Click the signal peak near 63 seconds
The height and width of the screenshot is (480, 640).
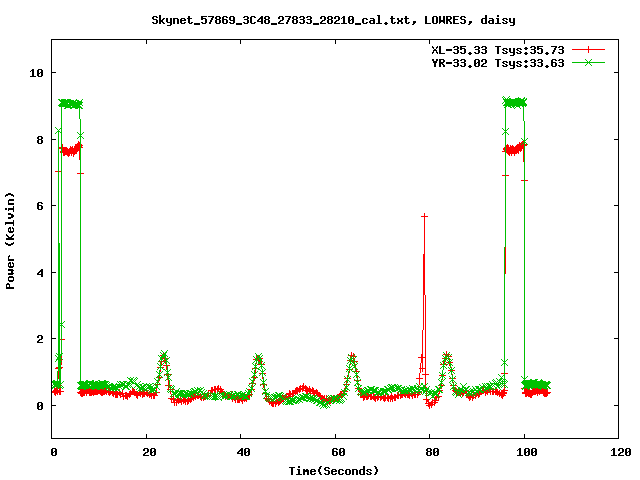352,356
